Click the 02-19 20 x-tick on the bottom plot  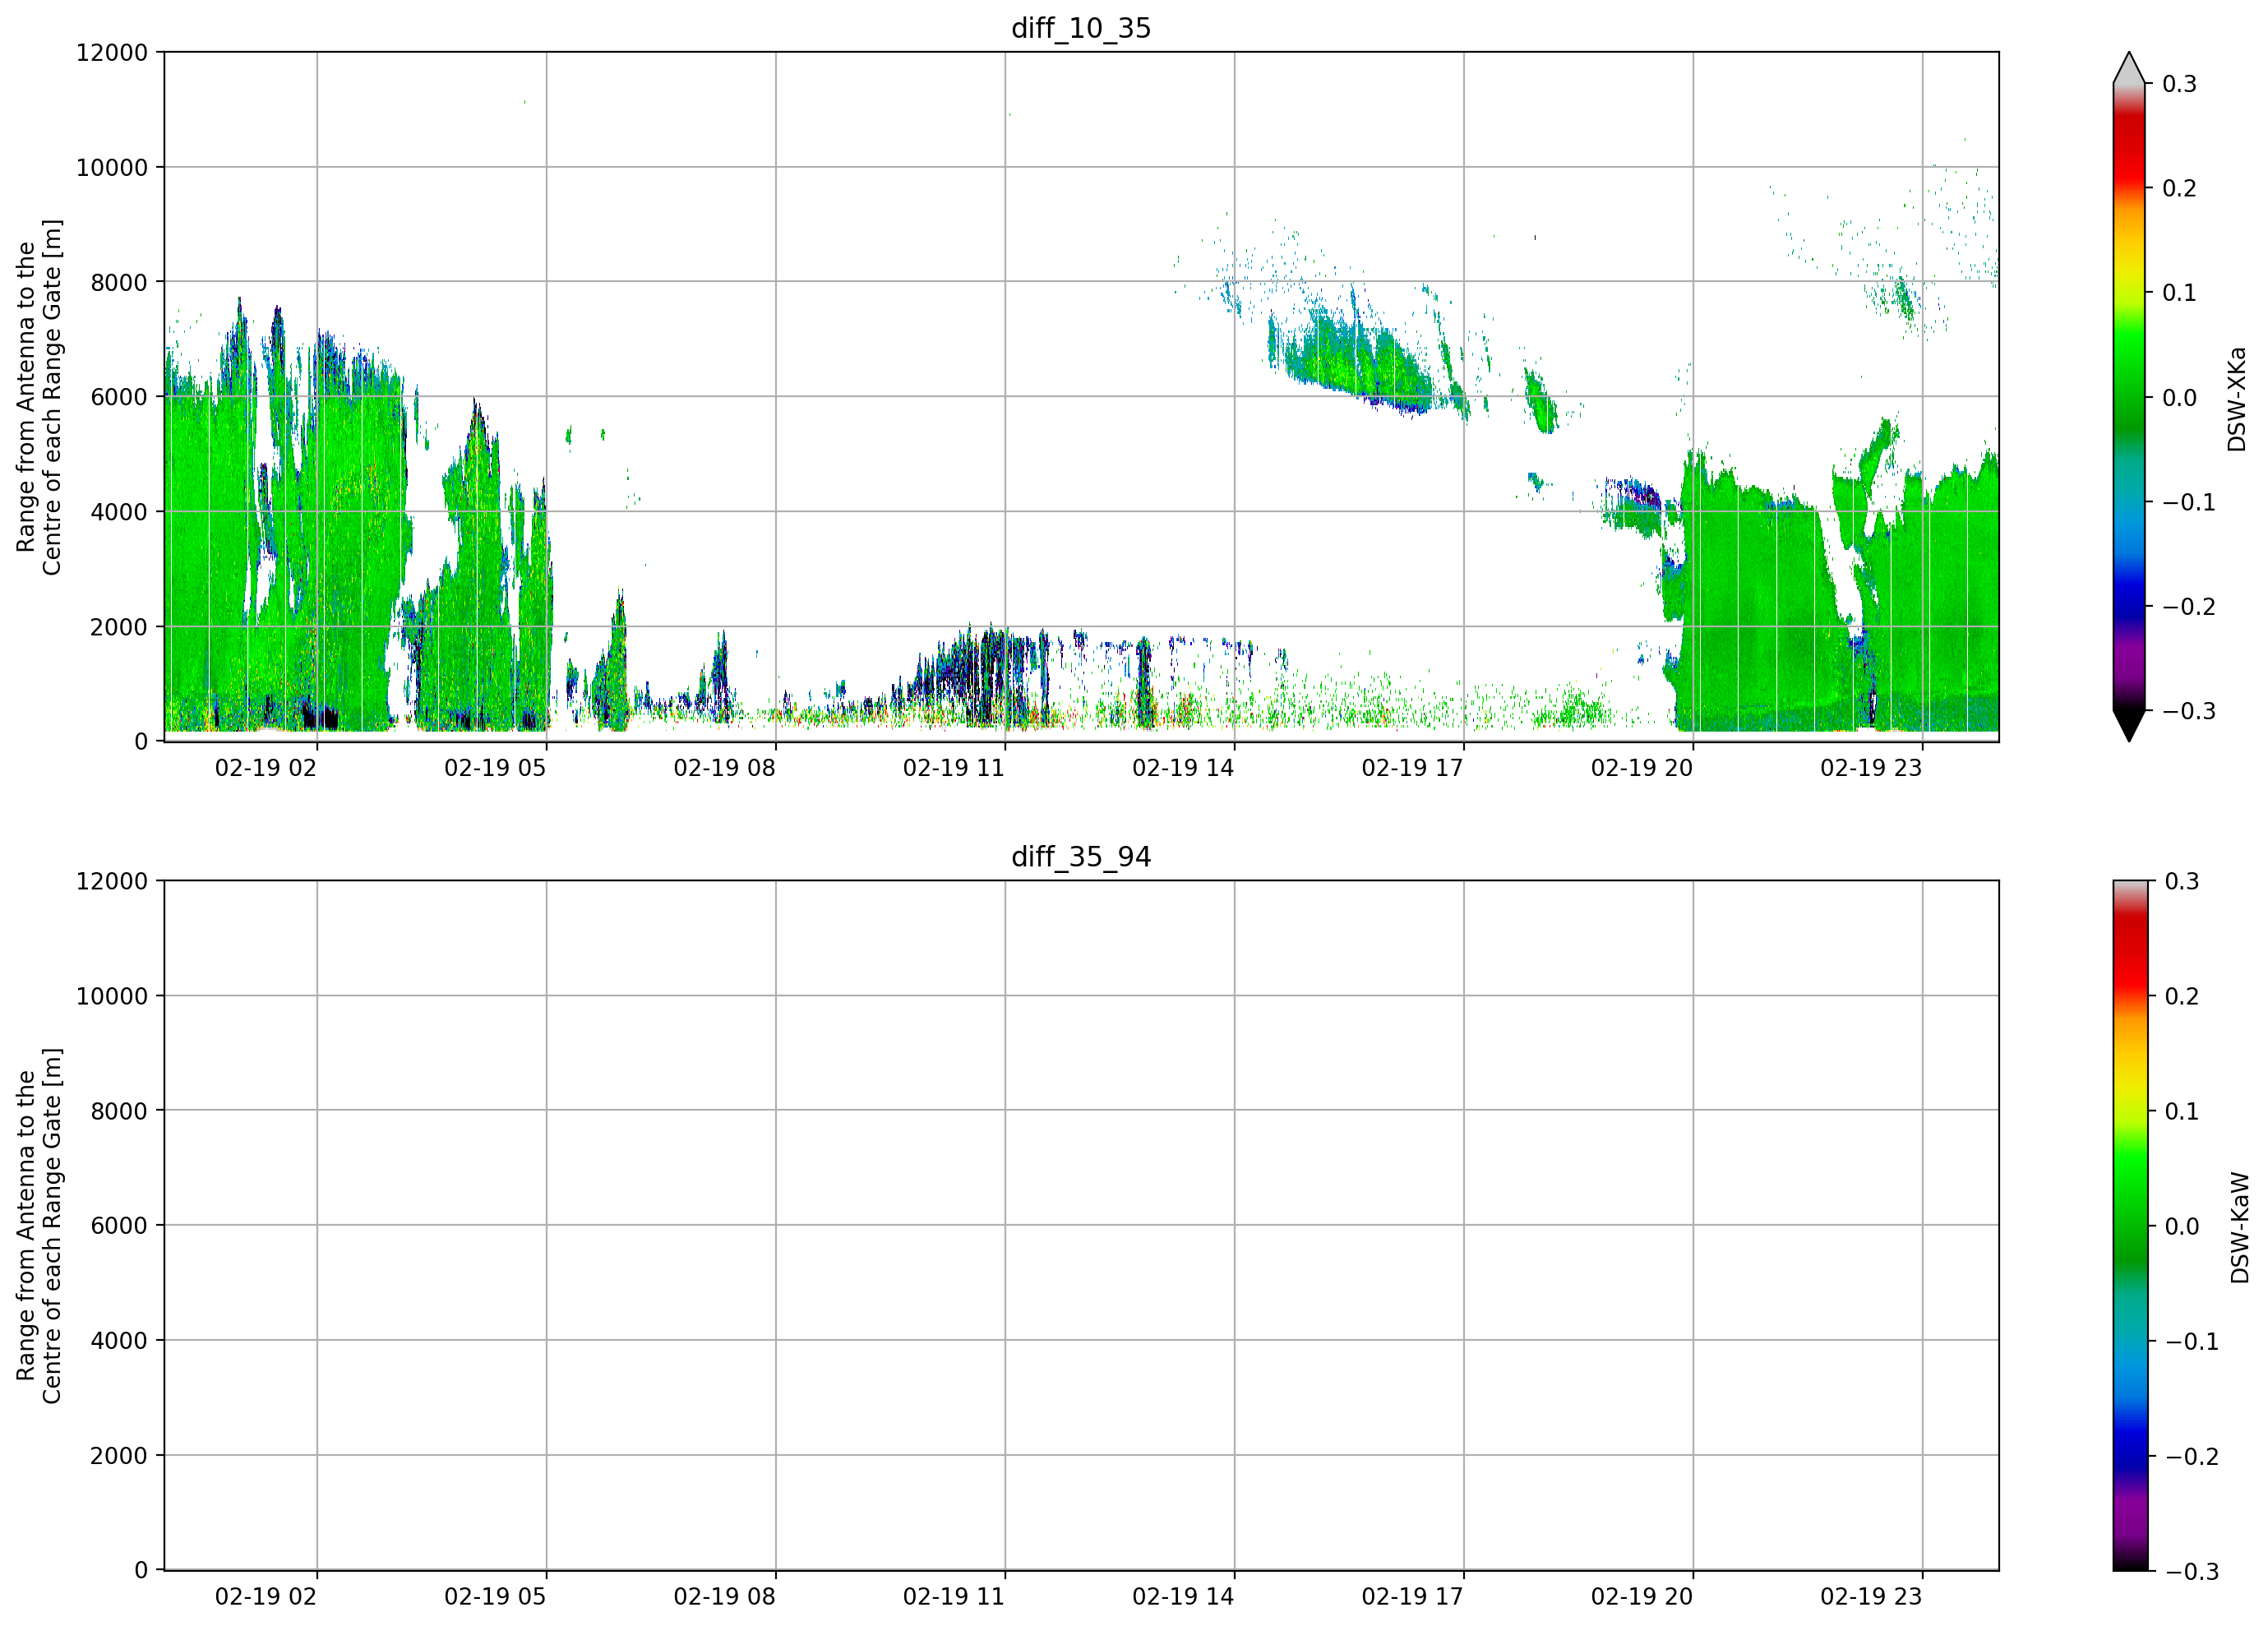point(1642,1597)
